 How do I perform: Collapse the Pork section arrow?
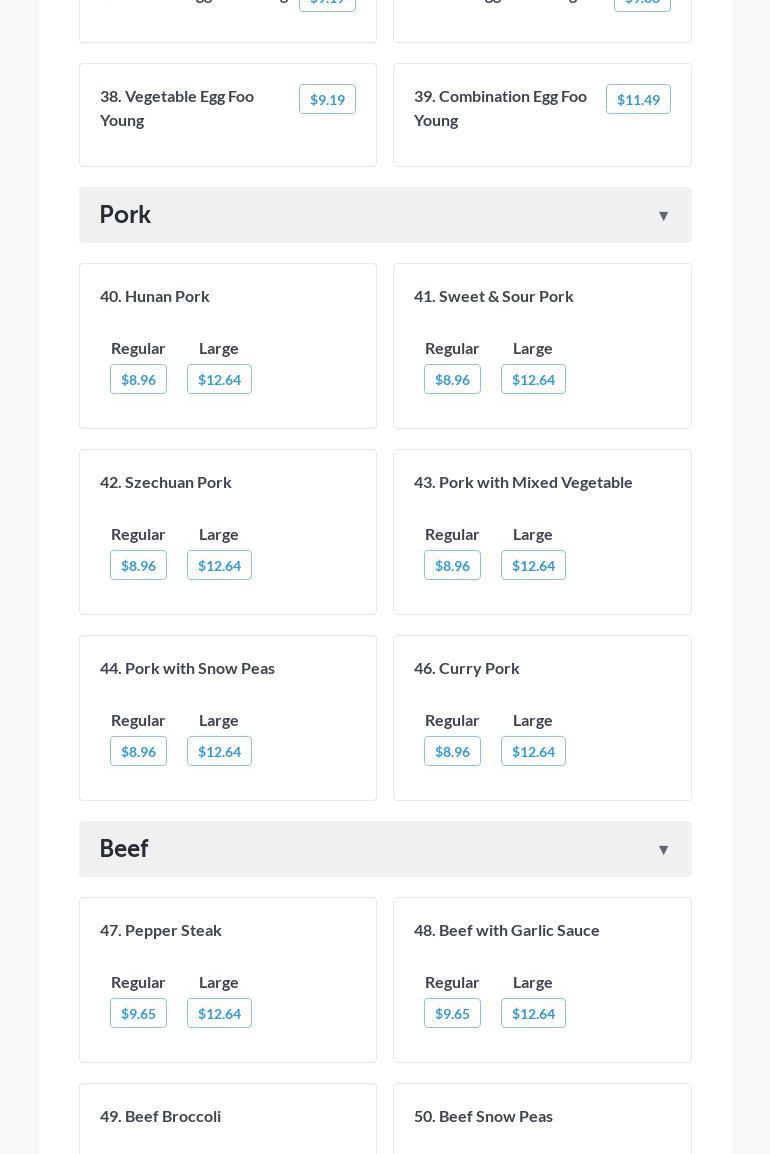663,216
